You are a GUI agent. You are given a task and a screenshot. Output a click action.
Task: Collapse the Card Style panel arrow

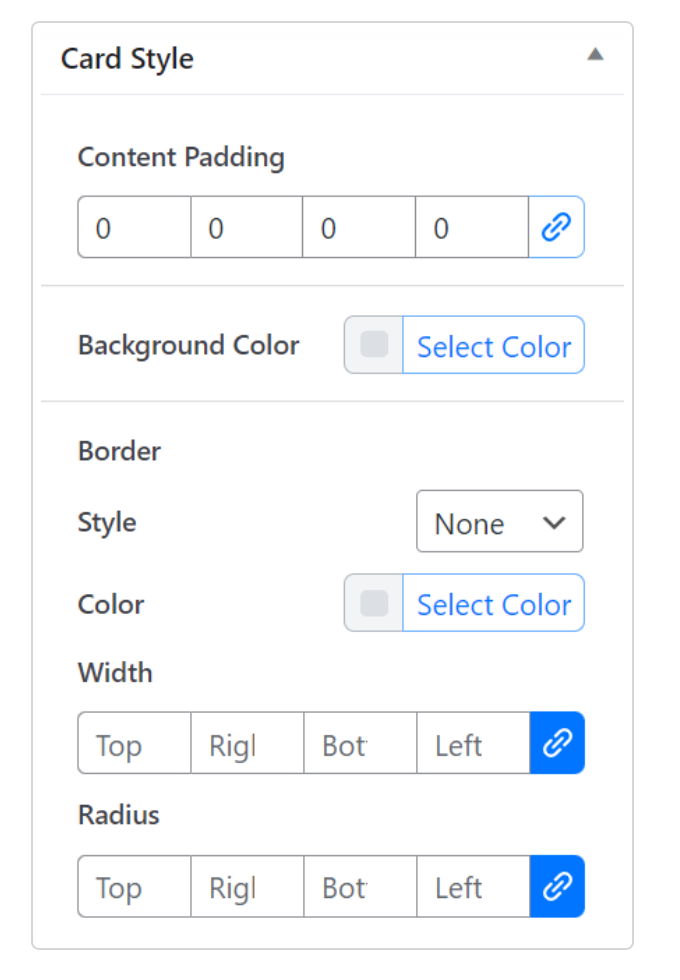595,55
